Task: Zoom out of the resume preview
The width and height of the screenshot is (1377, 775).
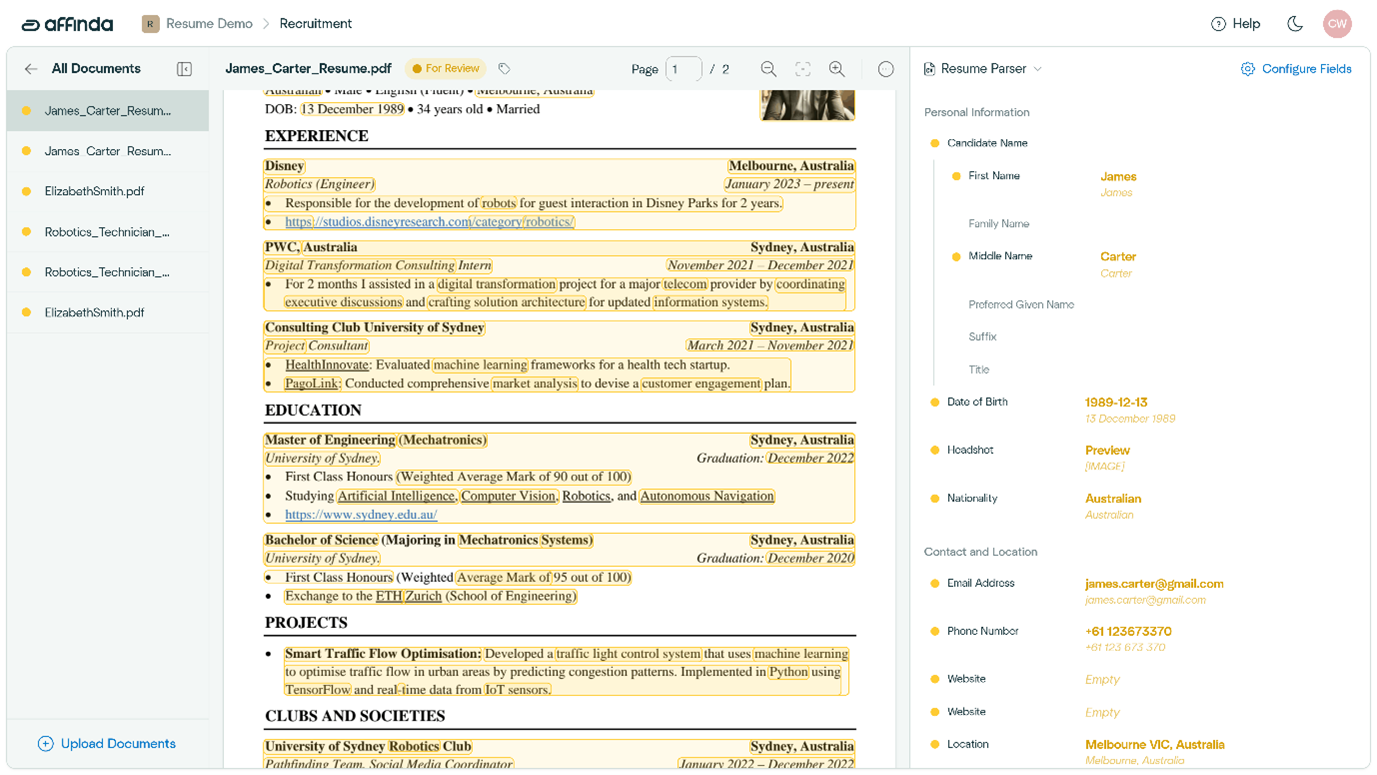Action: coord(768,69)
